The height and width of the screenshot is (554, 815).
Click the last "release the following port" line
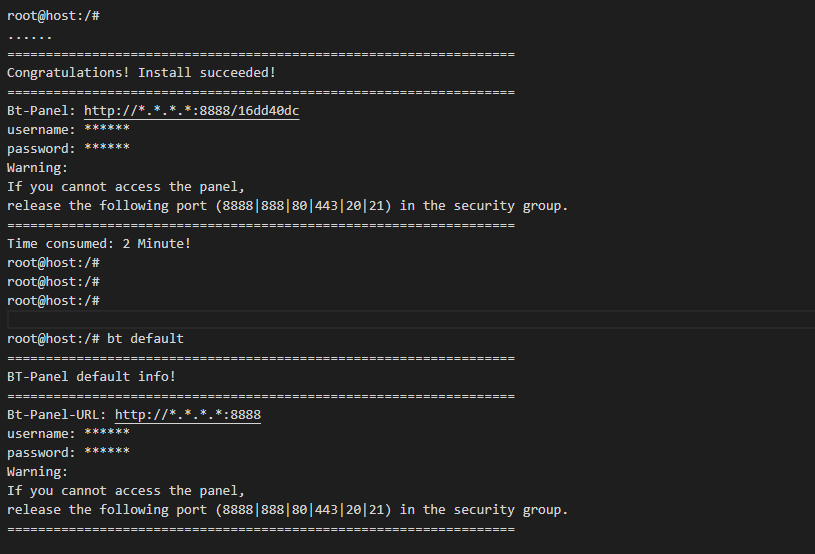(x=287, y=509)
